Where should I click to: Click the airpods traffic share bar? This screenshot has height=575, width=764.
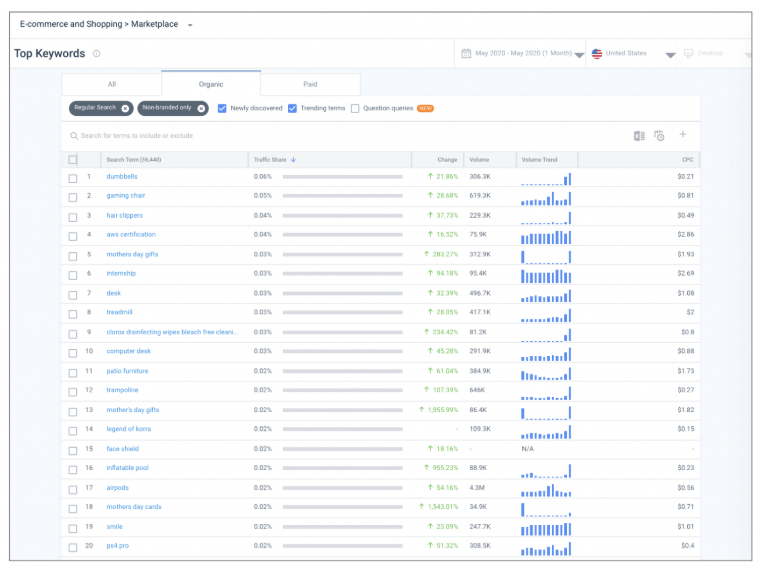(343, 488)
